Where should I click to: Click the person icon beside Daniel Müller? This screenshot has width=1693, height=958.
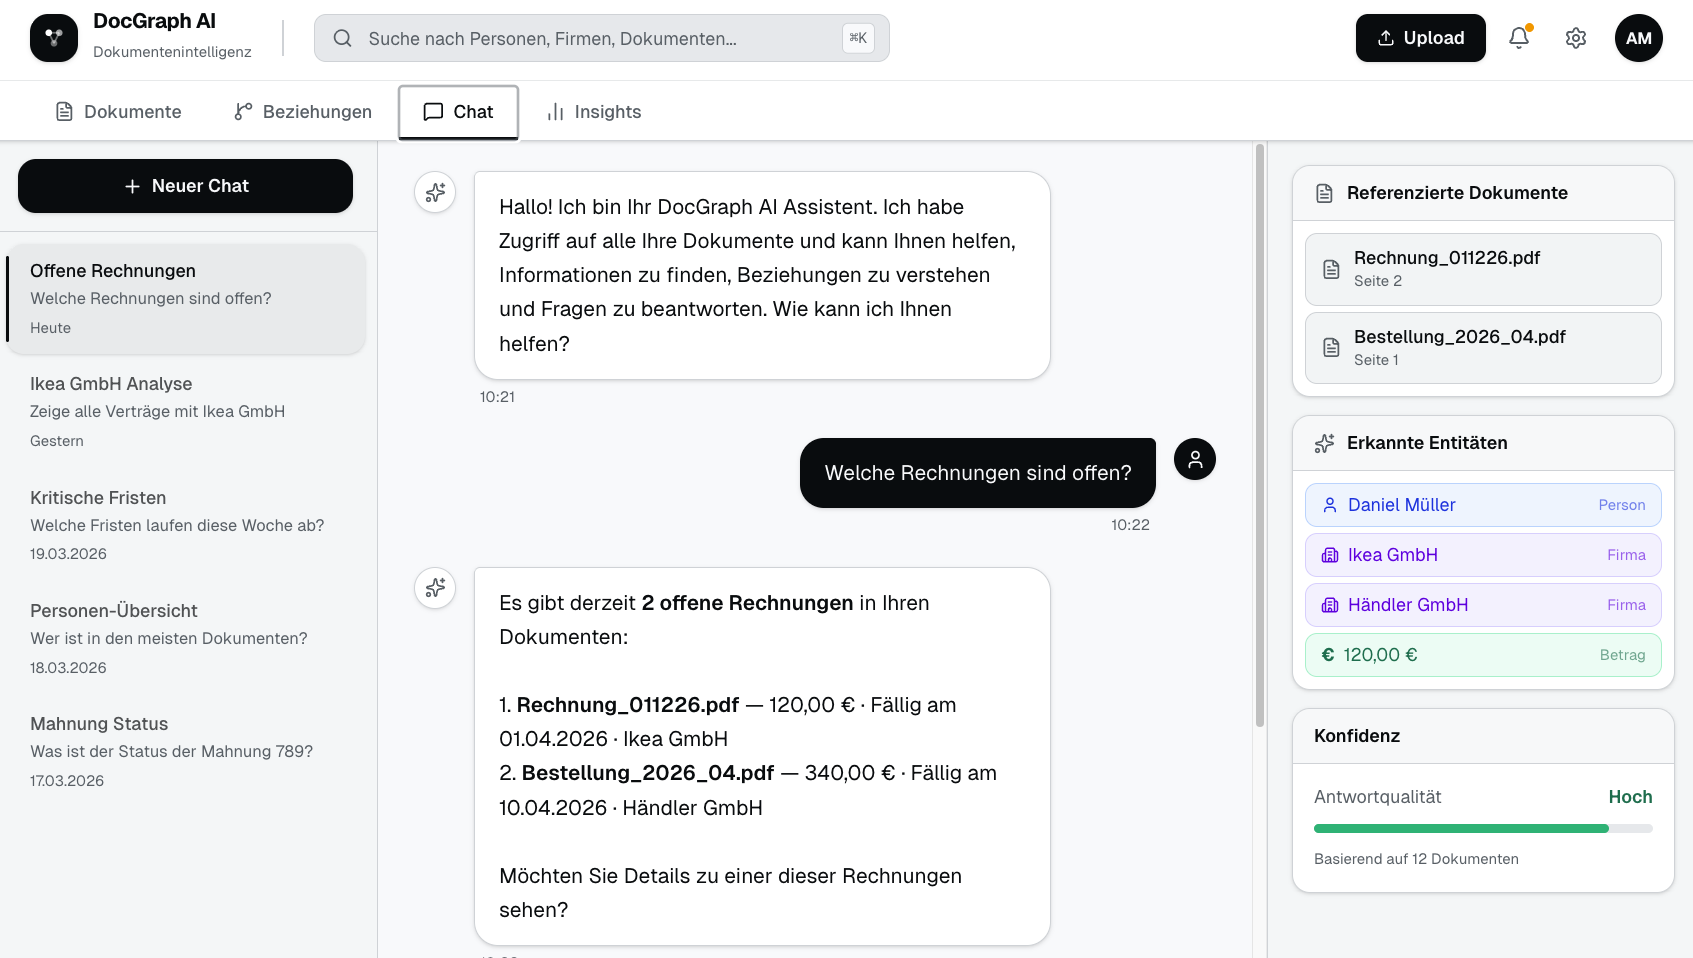pyautogui.click(x=1329, y=505)
